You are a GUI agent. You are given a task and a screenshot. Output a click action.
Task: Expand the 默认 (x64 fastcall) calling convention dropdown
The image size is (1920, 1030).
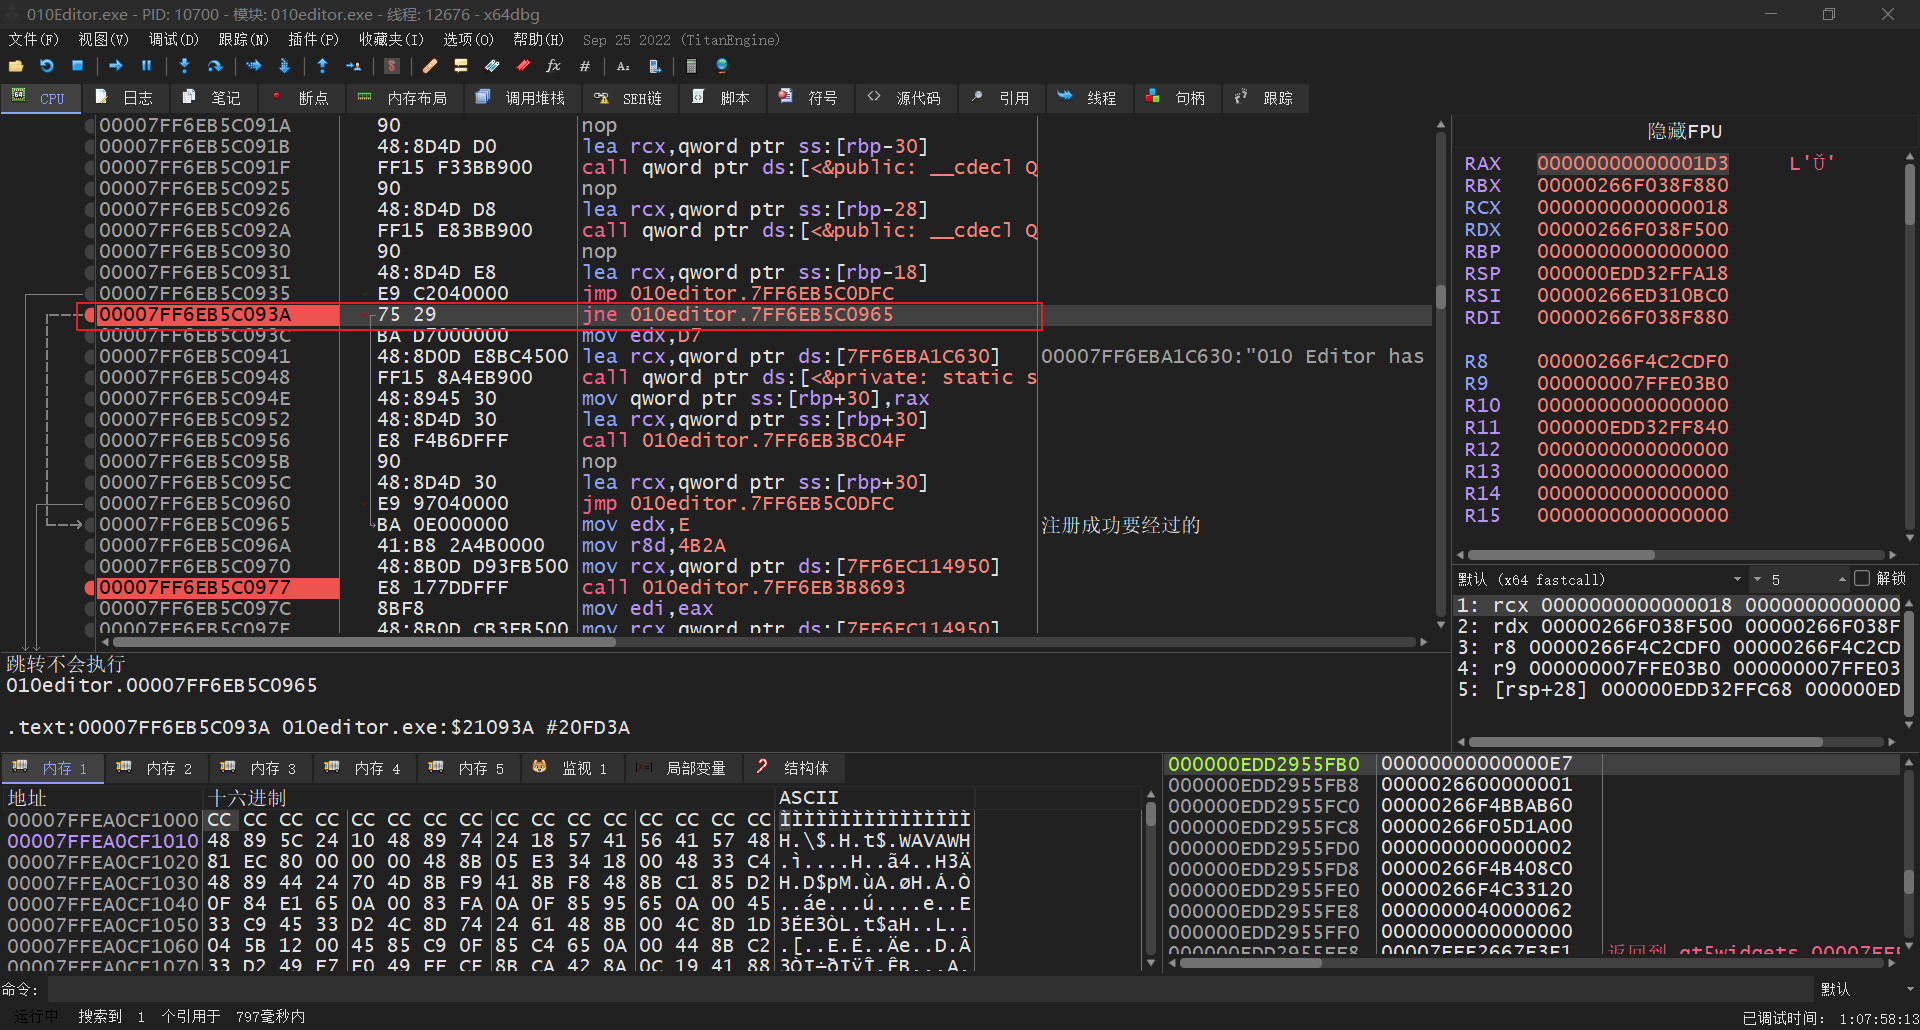tap(1737, 579)
